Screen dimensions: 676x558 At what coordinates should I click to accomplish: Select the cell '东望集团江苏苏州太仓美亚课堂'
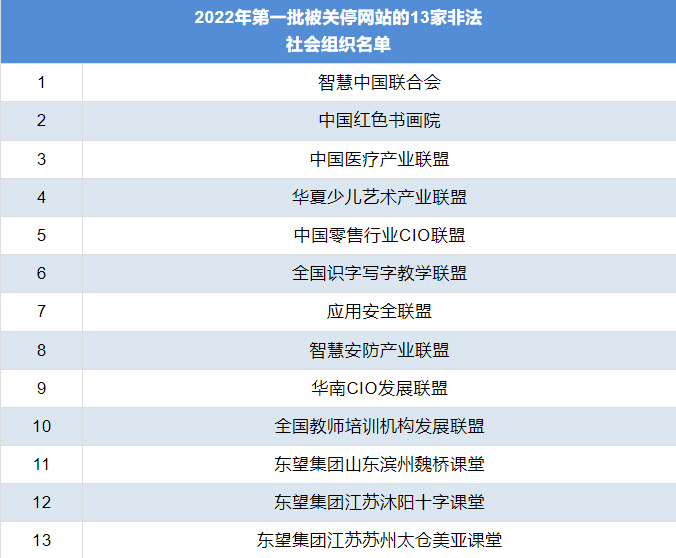[379, 540]
